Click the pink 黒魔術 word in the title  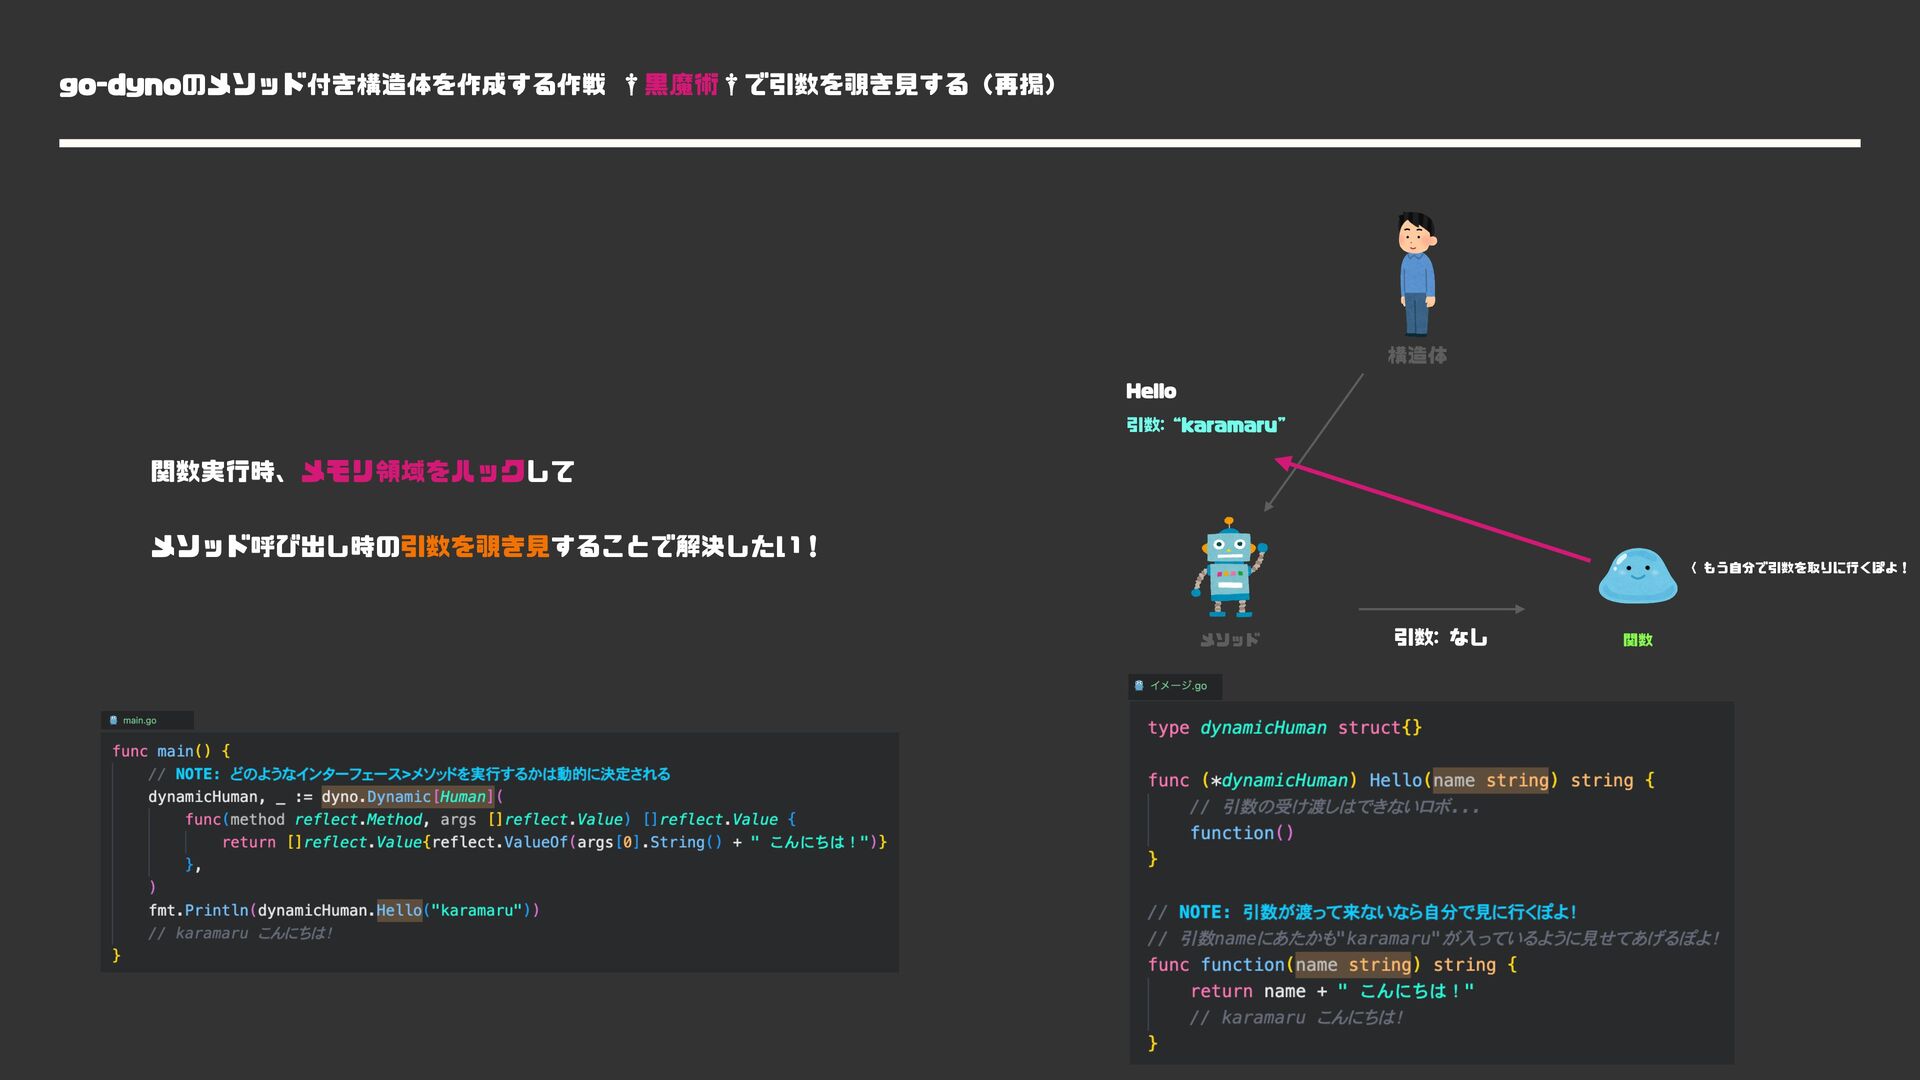(681, 85)
